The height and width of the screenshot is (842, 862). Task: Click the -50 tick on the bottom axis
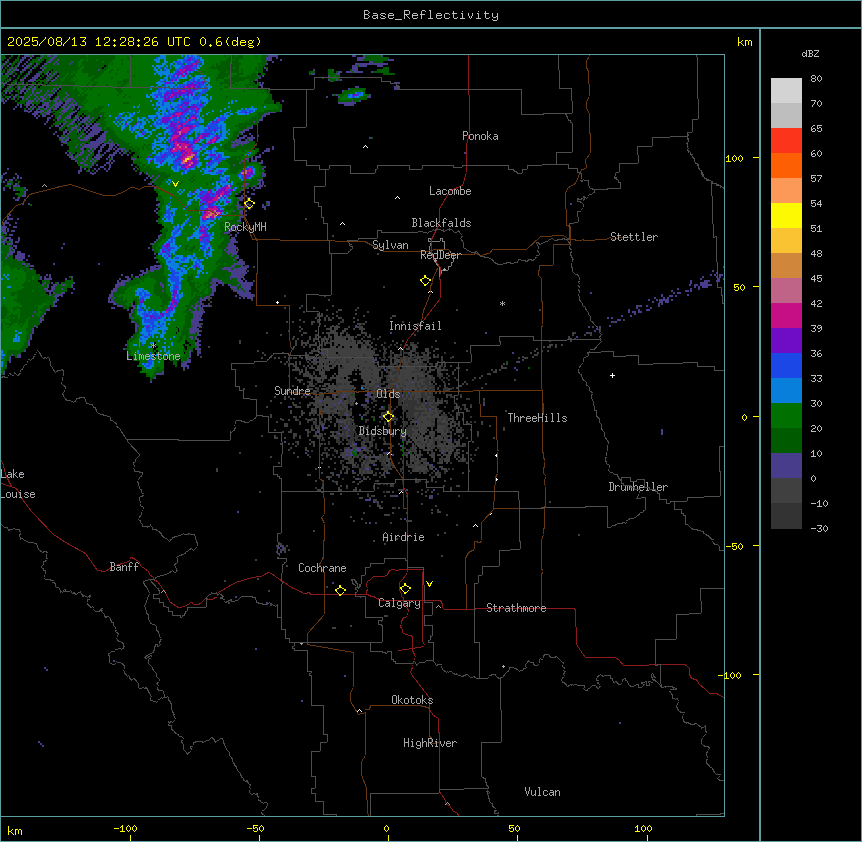(x=255, y=828)
